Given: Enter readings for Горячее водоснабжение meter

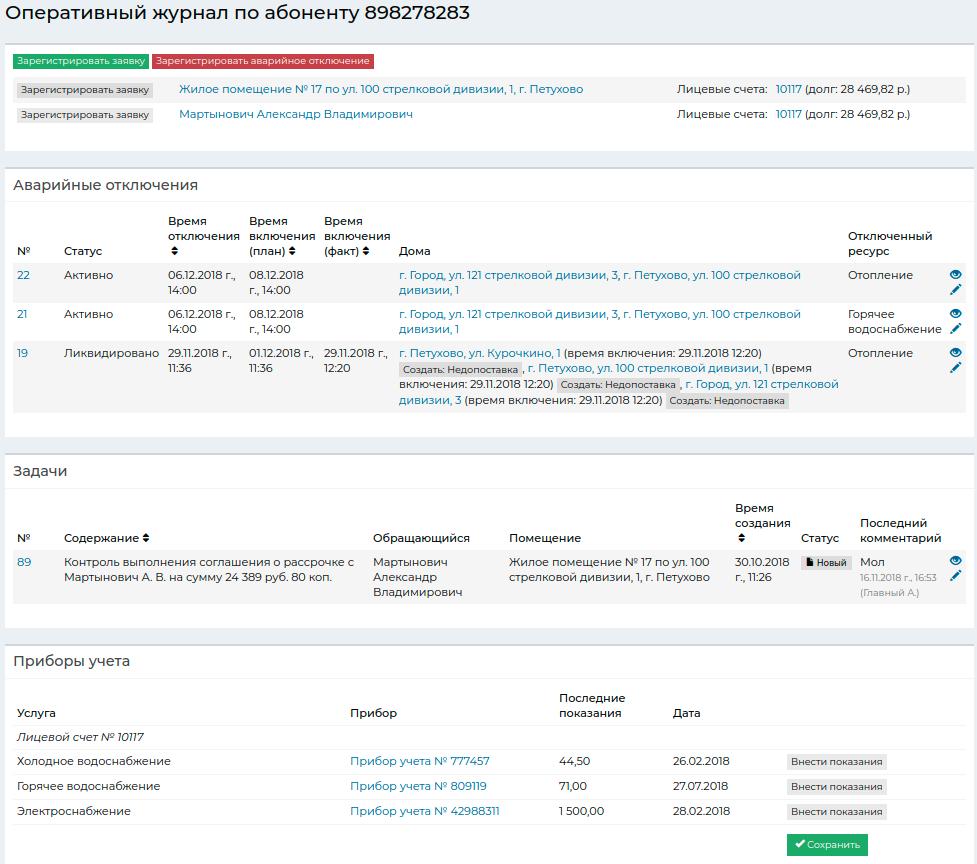Looking at the screenshot, I should click(x=836, y=787).
